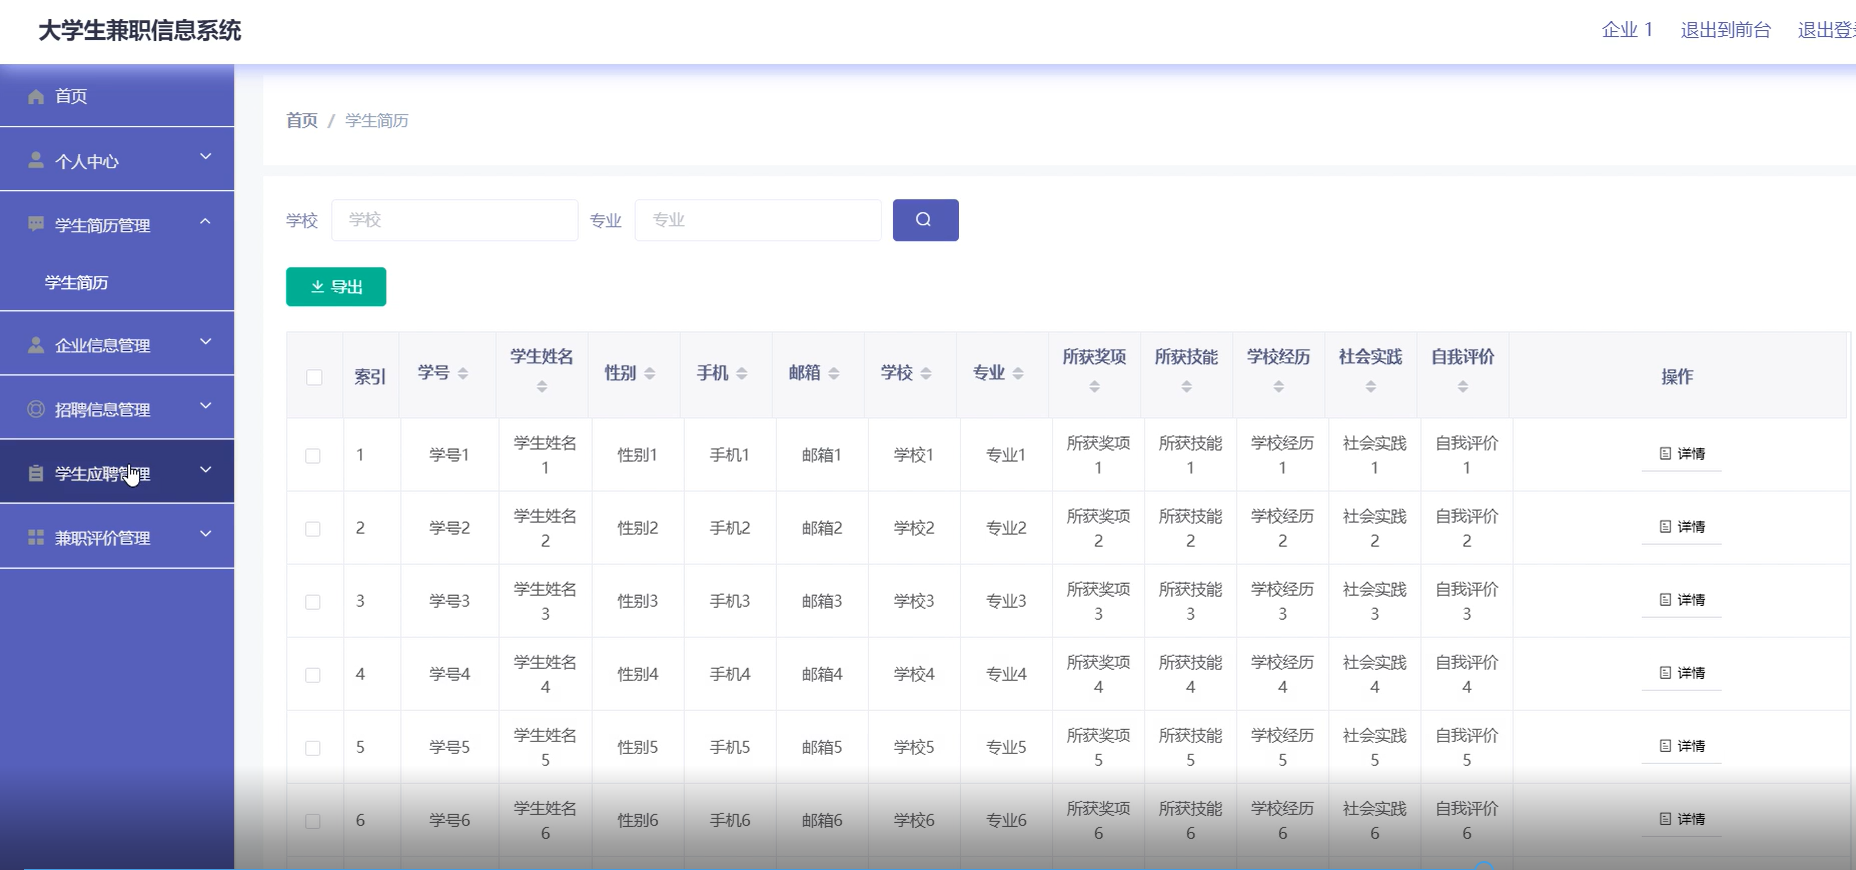1856x870 pixels.
Task: Open 兼职评价管理 in the sidebar
Action: 117,537
